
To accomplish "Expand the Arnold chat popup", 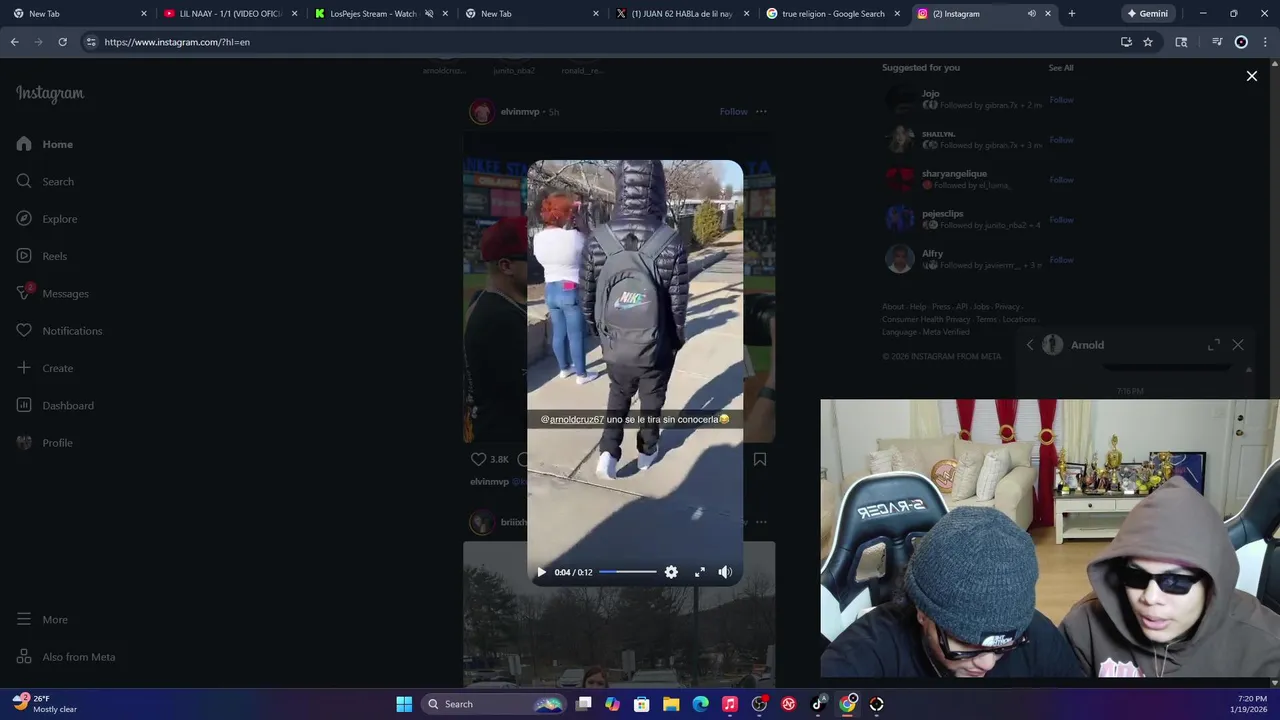I will 1214,345.
